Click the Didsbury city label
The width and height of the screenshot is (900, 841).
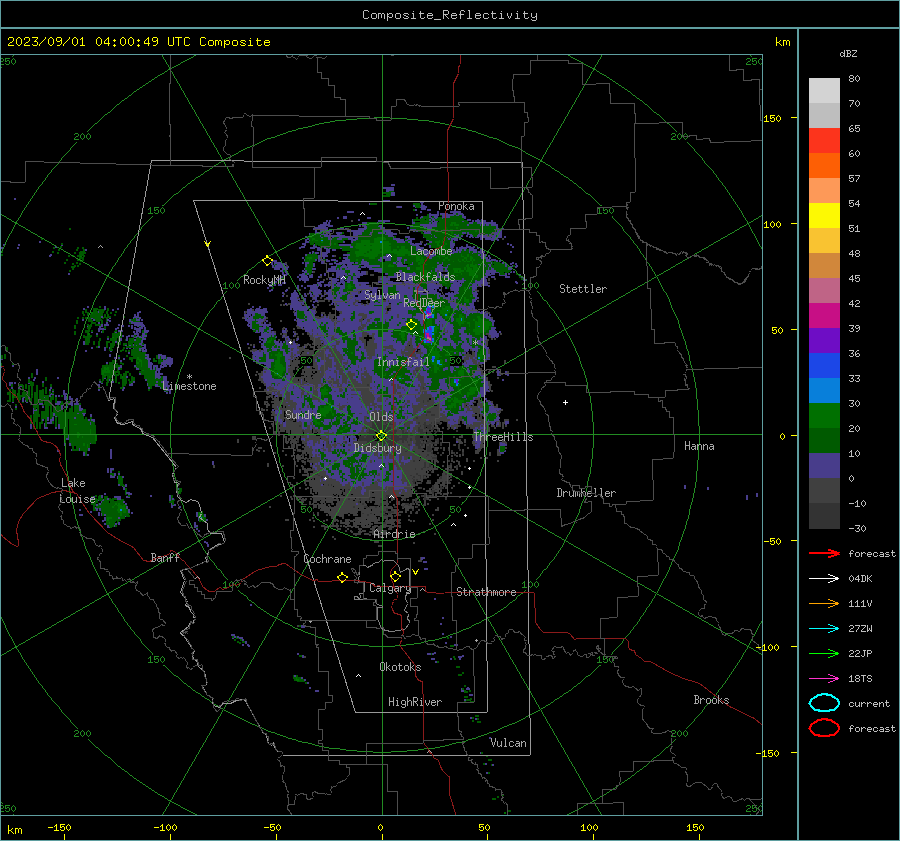(x=378, y=448)
